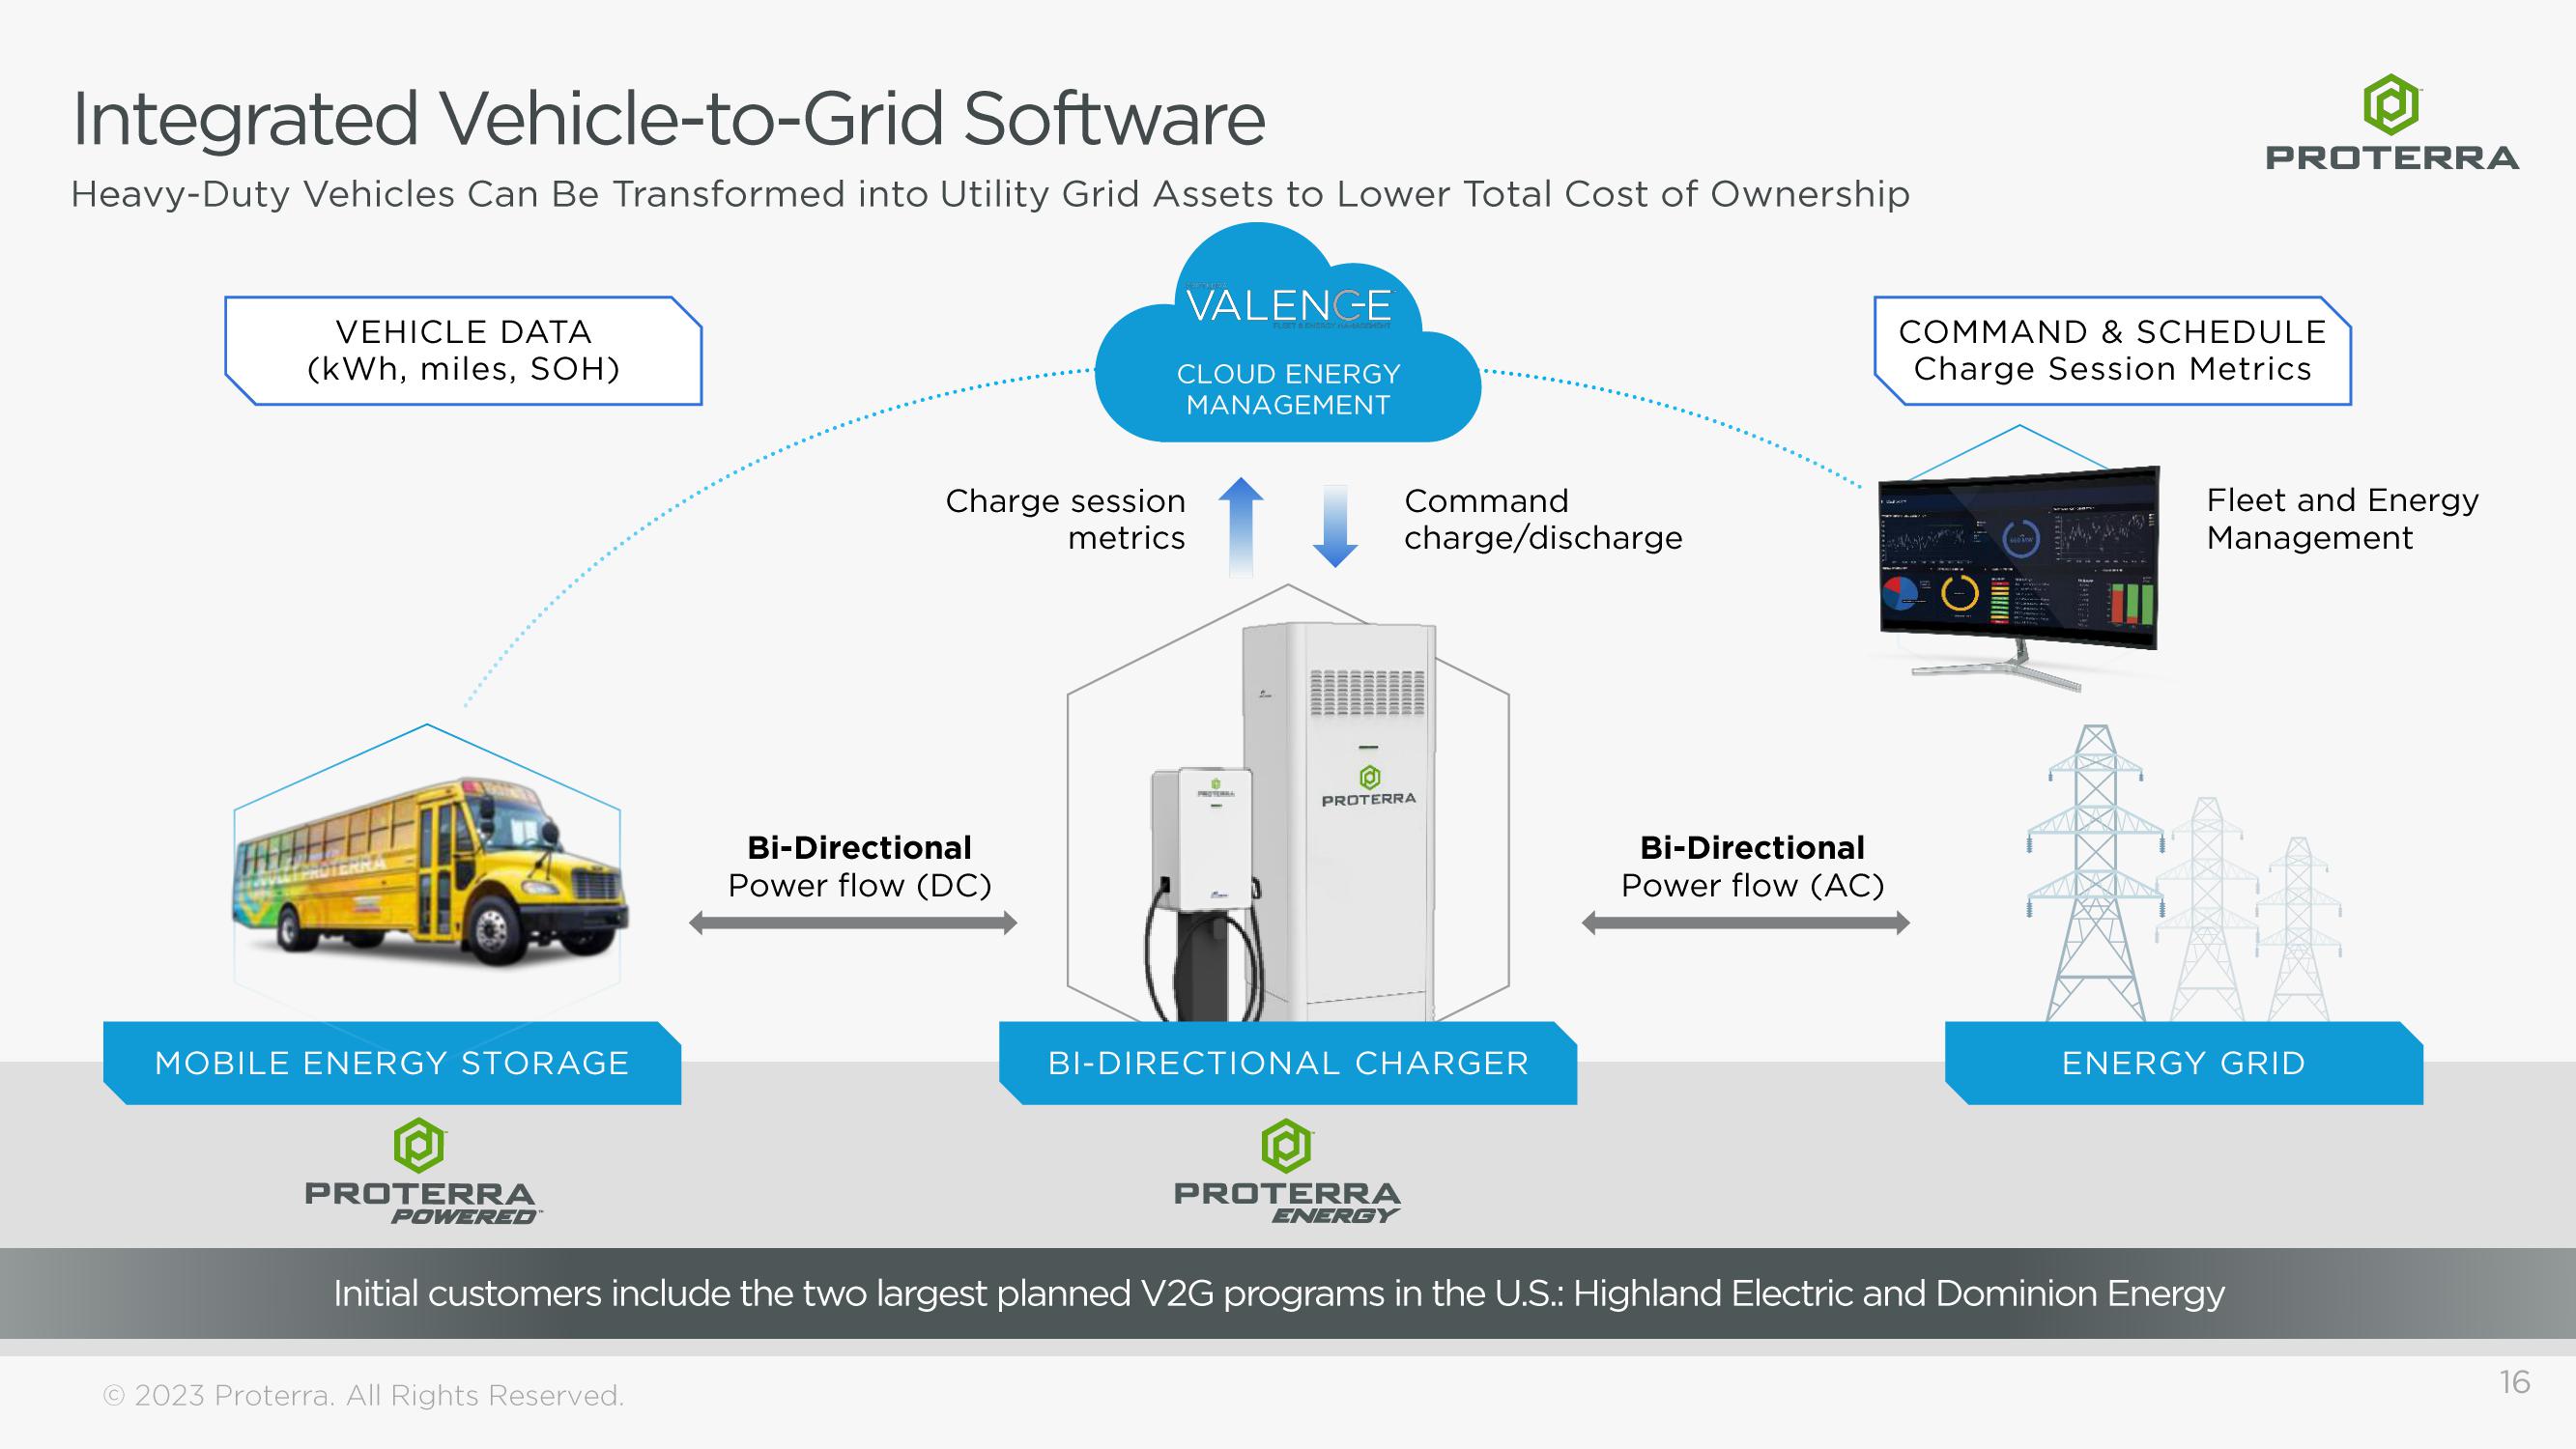Click the 'Heavy-Duty Vehicles Can Be Transformed' subtitle
The height and width of the screenshot is (1449, 2576).
(x=990, y=194)
